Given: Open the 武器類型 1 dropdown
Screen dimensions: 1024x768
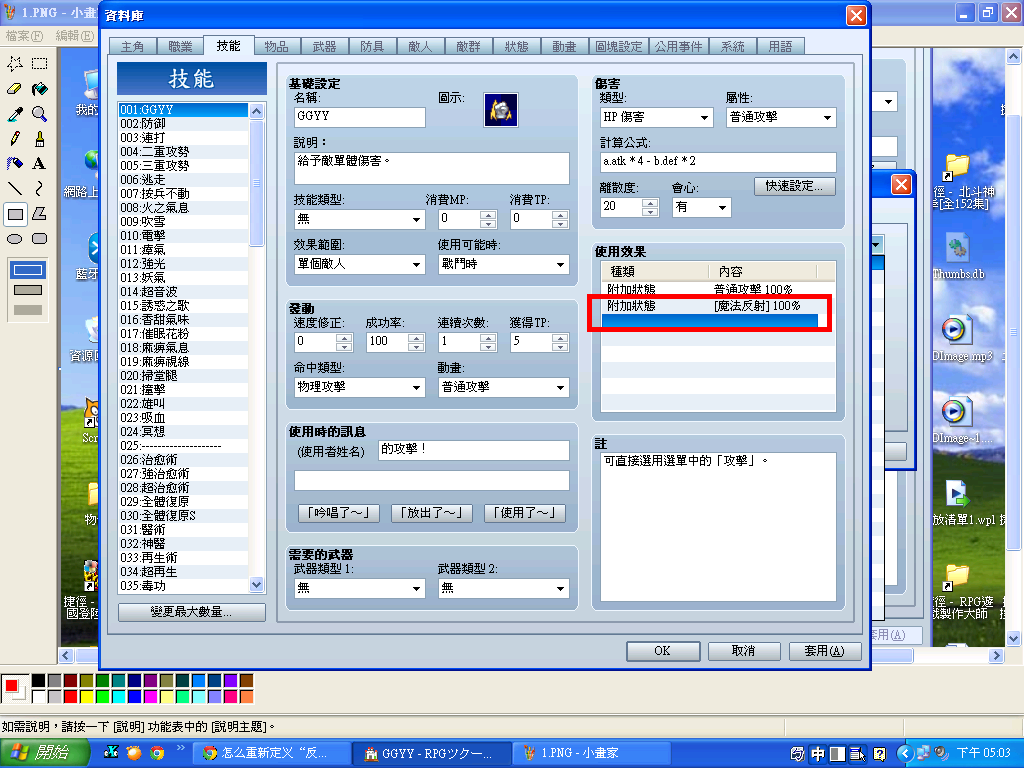Looking at the screenshot, I should point(359,588).
